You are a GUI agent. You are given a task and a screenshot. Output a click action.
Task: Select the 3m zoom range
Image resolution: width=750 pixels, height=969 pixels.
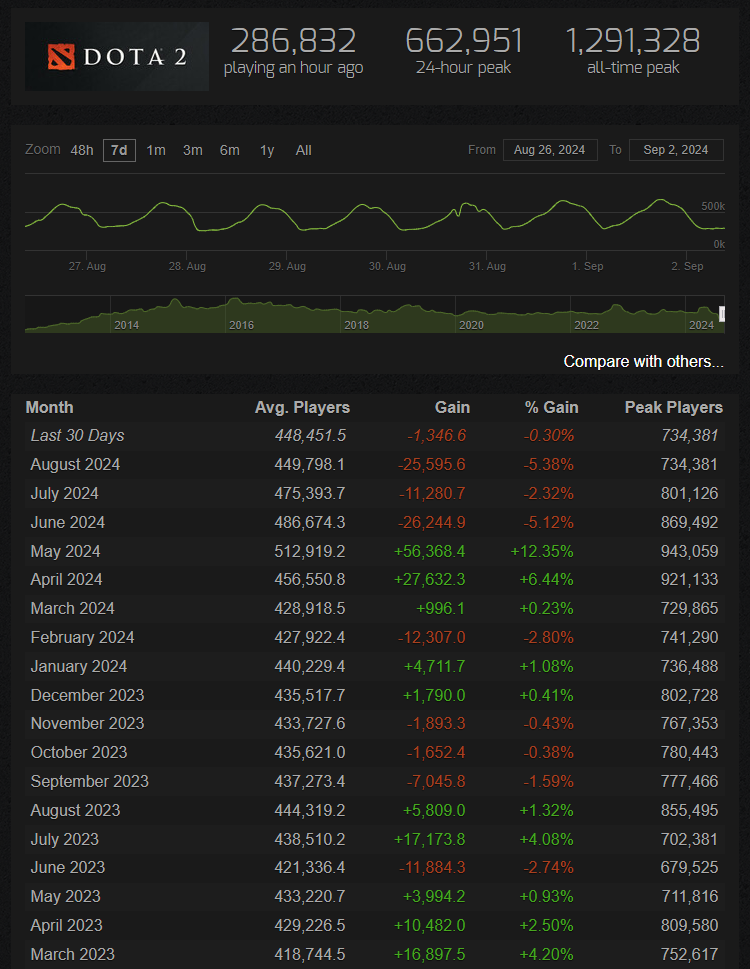tap(193, 150)
